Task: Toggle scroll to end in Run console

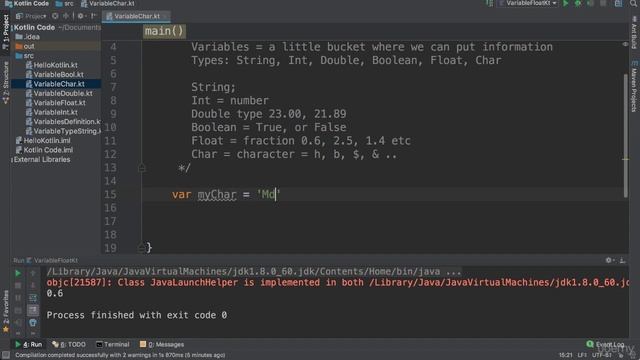Action: pos(33,311)
